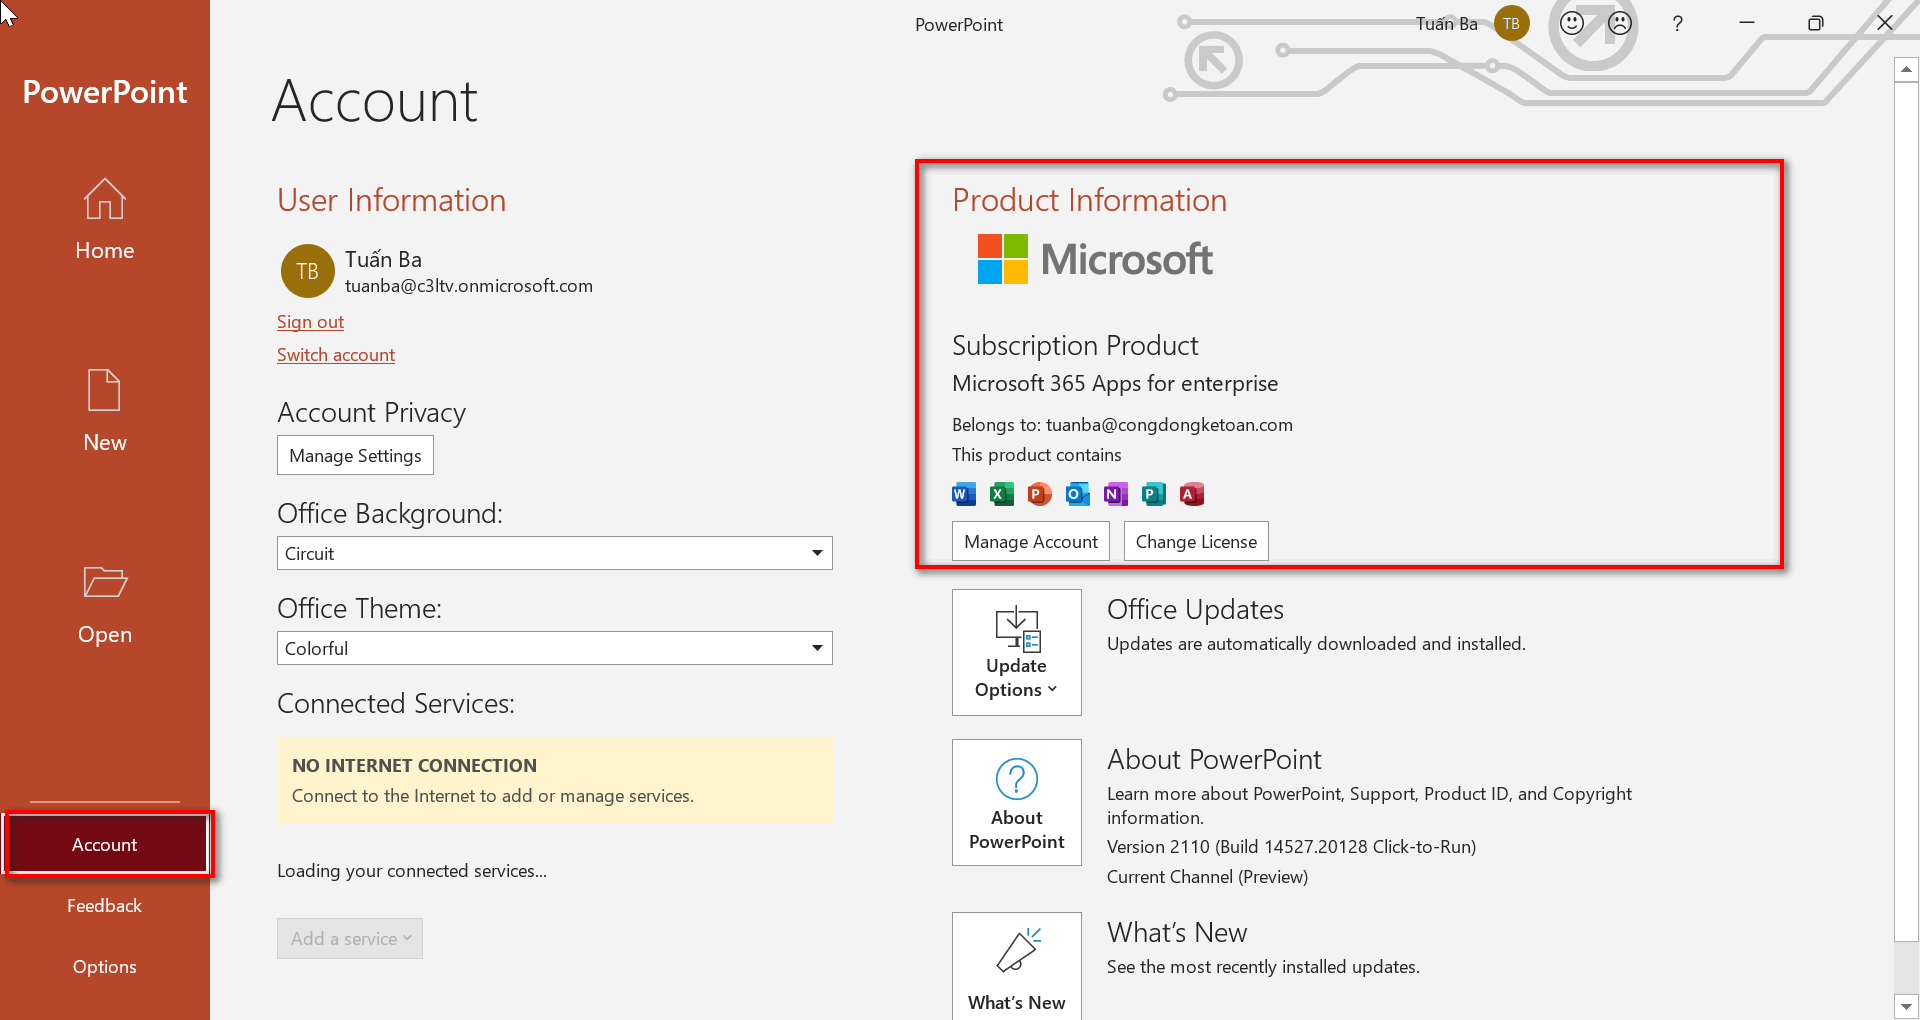Open the What's New button
Viewport: 1920px width, 1020px height.
point(1016,966)
